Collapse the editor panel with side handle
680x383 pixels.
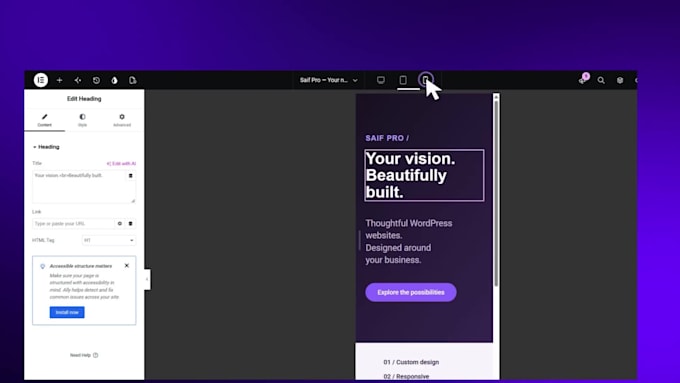pos(147,279)
